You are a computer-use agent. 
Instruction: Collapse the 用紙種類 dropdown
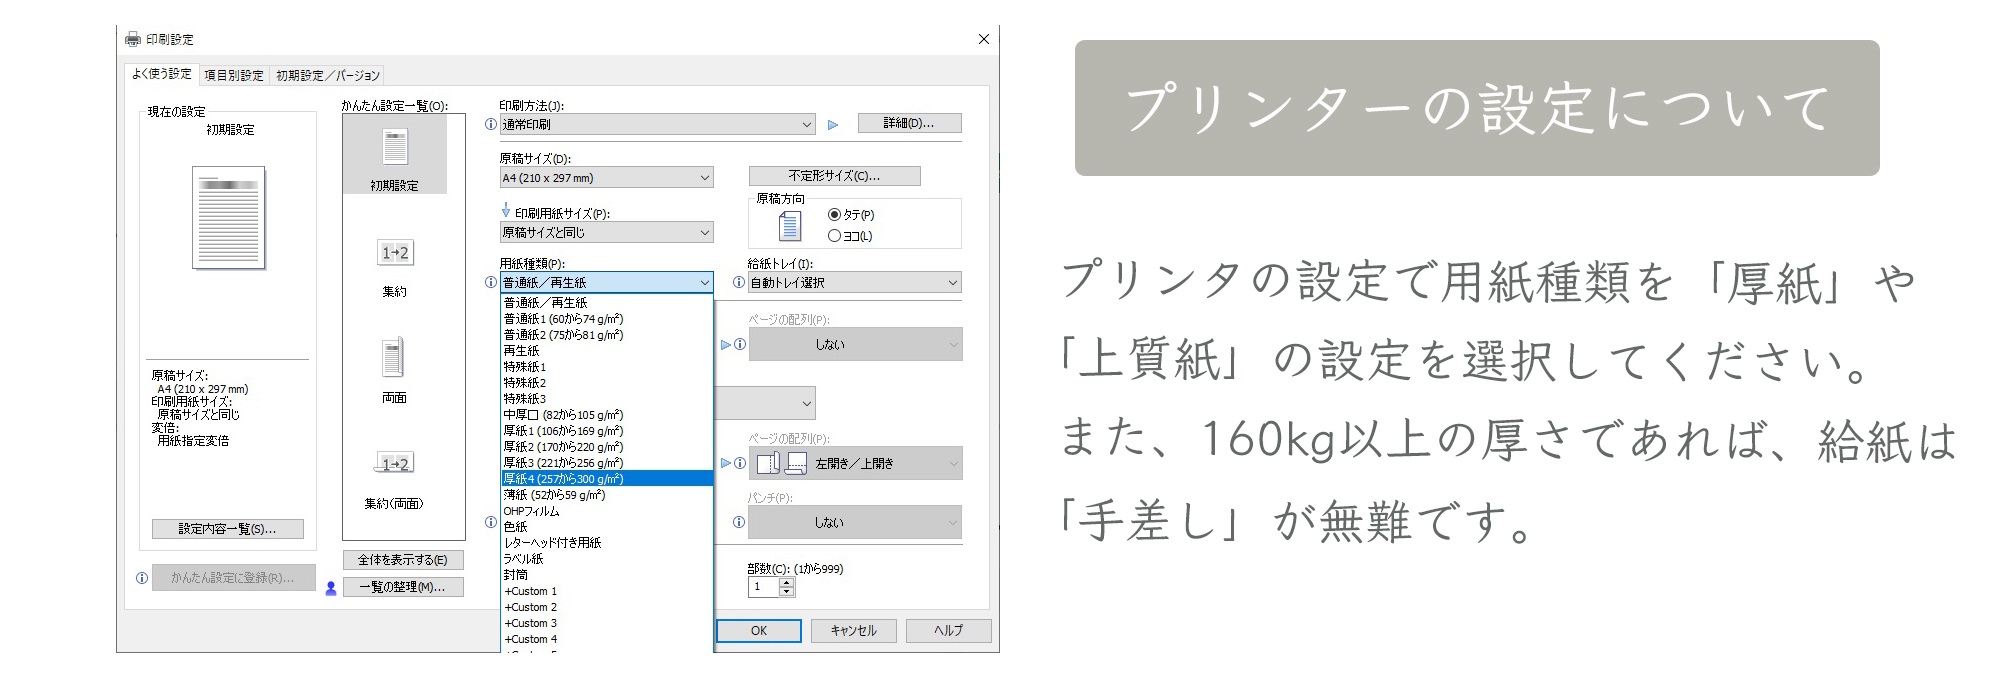point(607,283)
